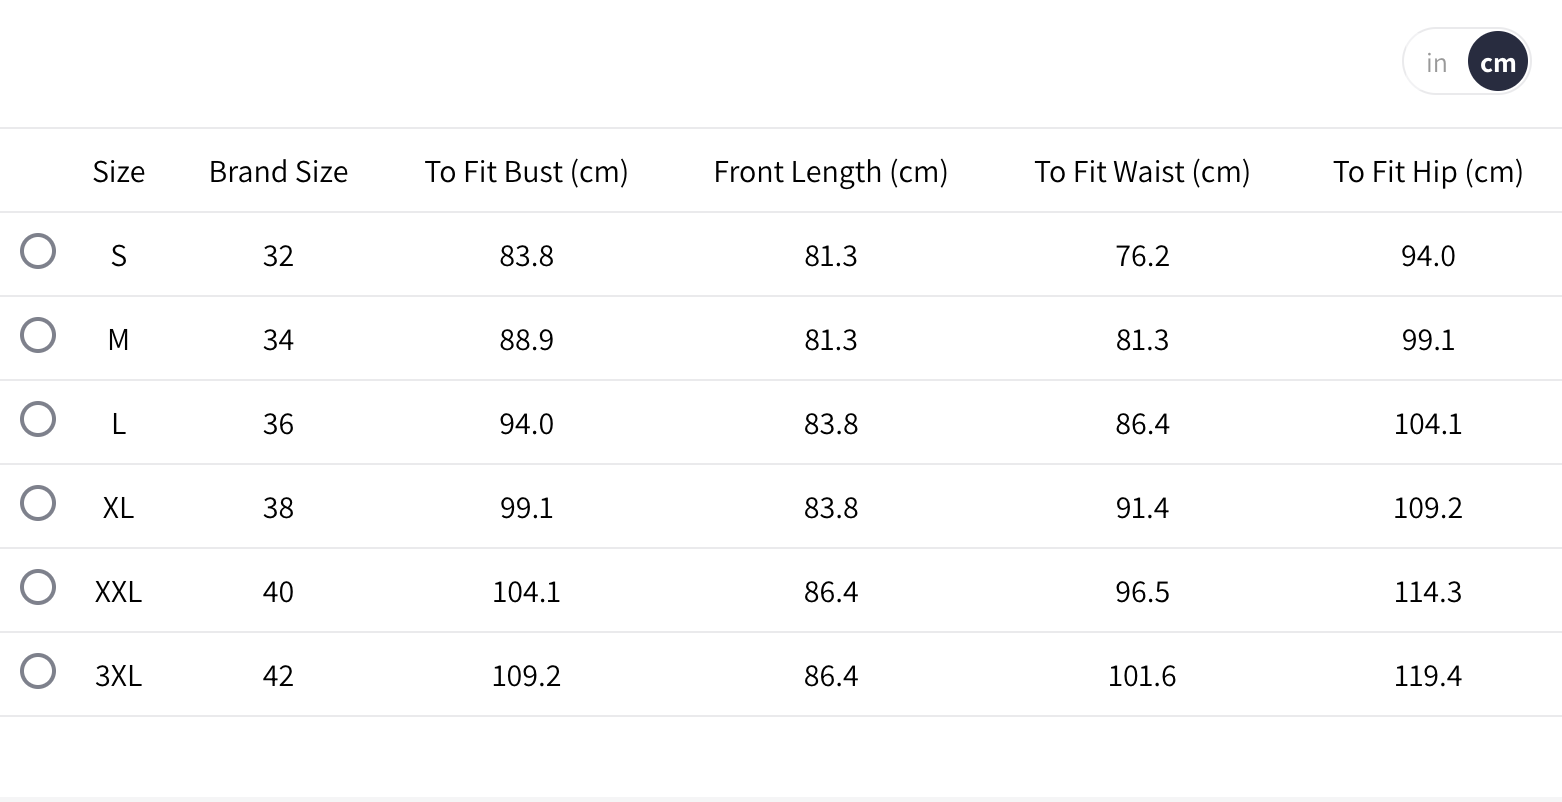This screenshot has height=802, width=1562.
Task: Click the Brand Size column header
Action: coord(278,172)
